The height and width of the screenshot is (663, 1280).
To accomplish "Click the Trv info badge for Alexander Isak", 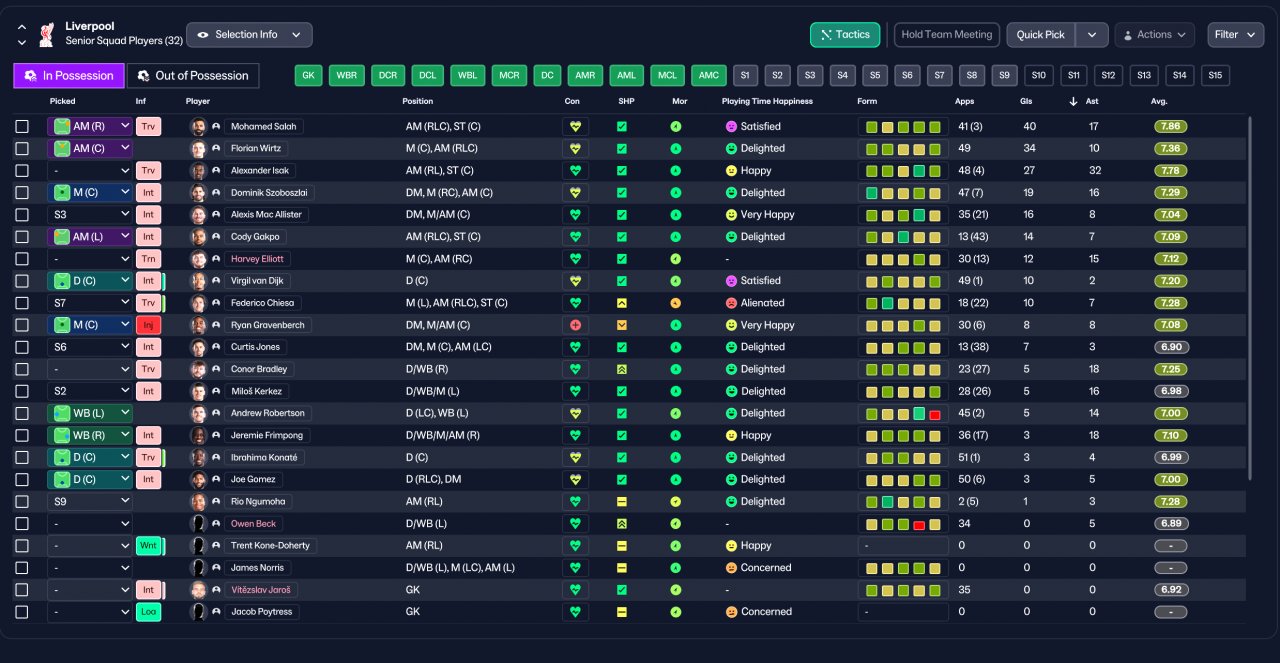I will click(148, 171).
